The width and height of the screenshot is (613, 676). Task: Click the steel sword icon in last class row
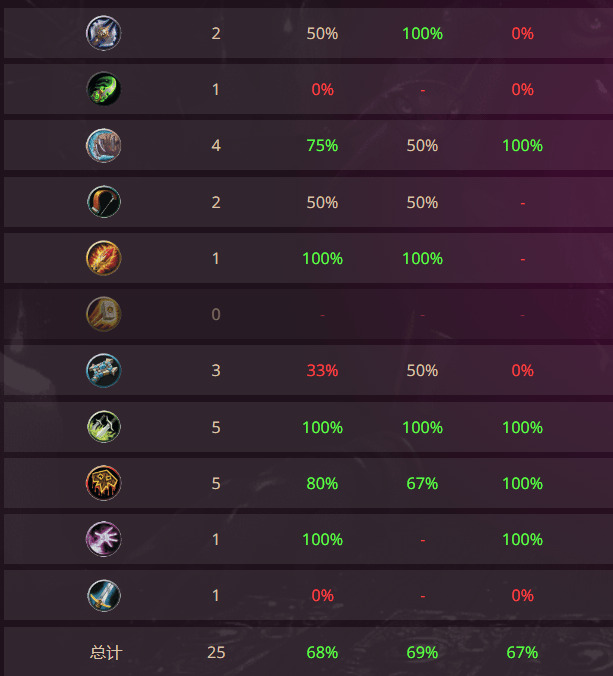[x=103, y=595]
